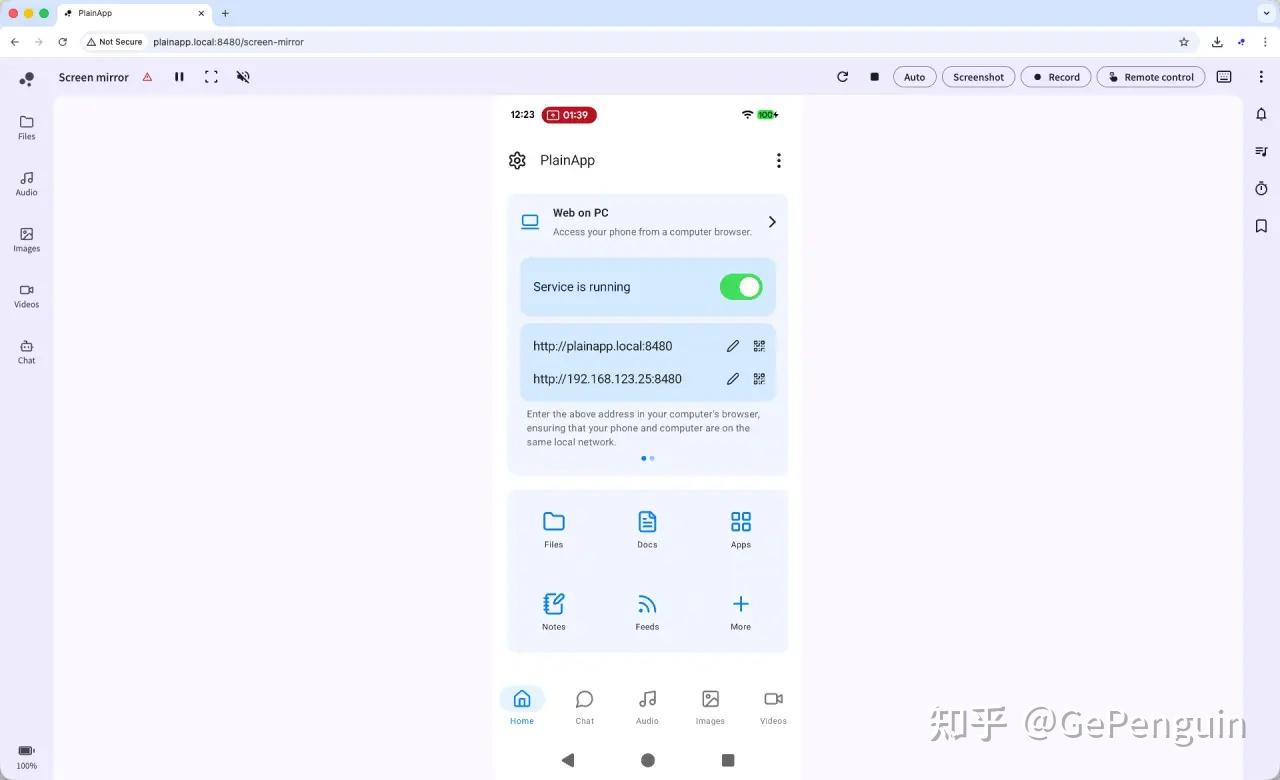The width and height of the screenshot is (1280, 780).
Task: Open the tab search dropdown arrow
Action: pyautogui.click(x=1265, y=13)
